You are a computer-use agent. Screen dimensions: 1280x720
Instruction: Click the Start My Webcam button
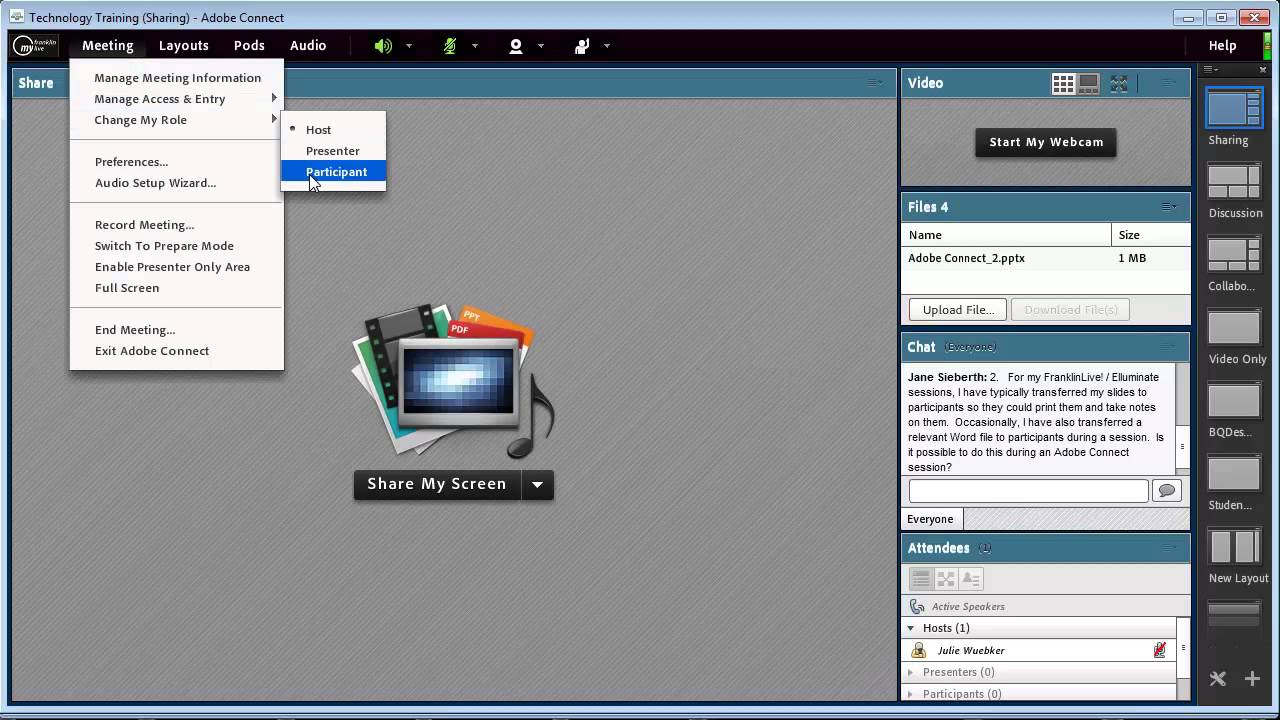point(1046,142)
